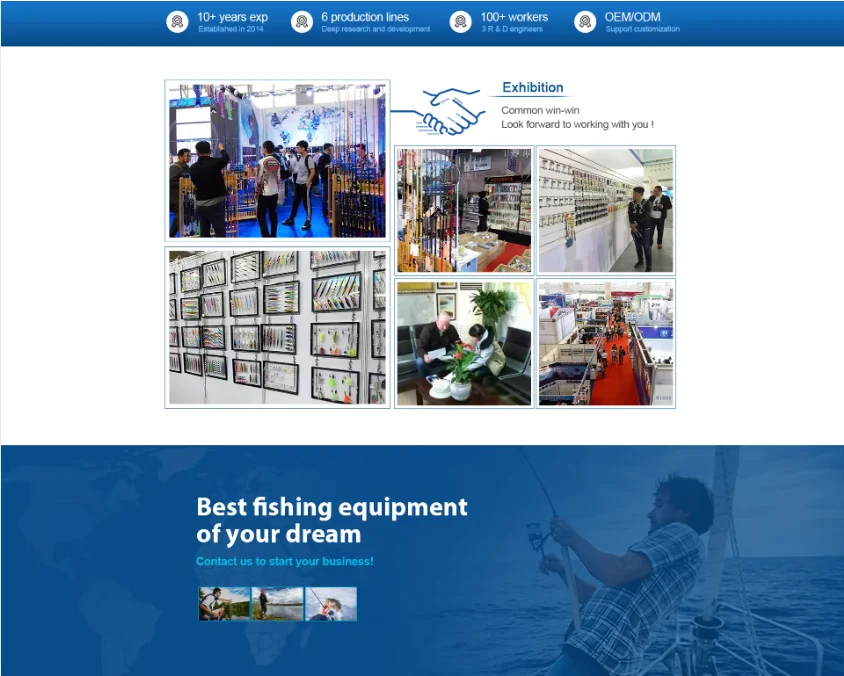Open the office meeting with plant photo
Image resolution: width=844 pixels, height=676 pixels.
[x=464, y=343]
